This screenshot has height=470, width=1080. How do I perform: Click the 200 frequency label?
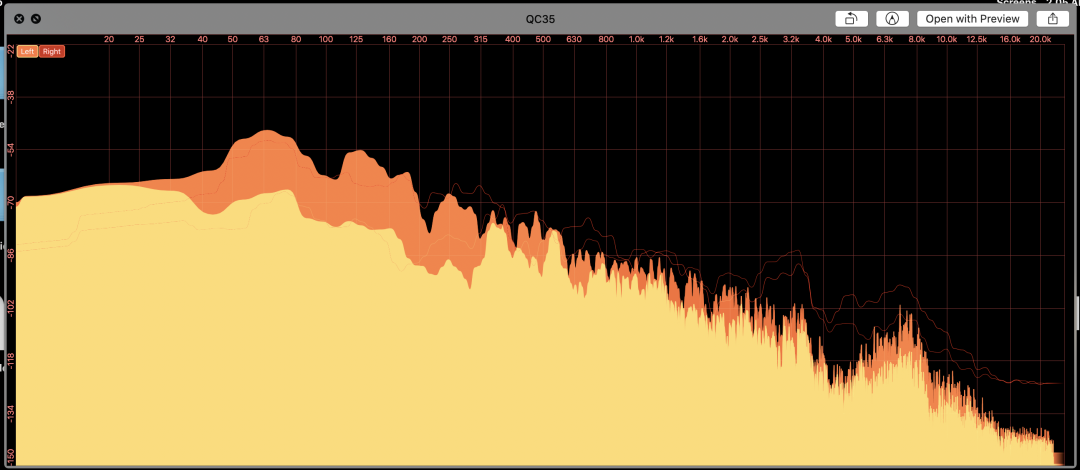point(419,40)
